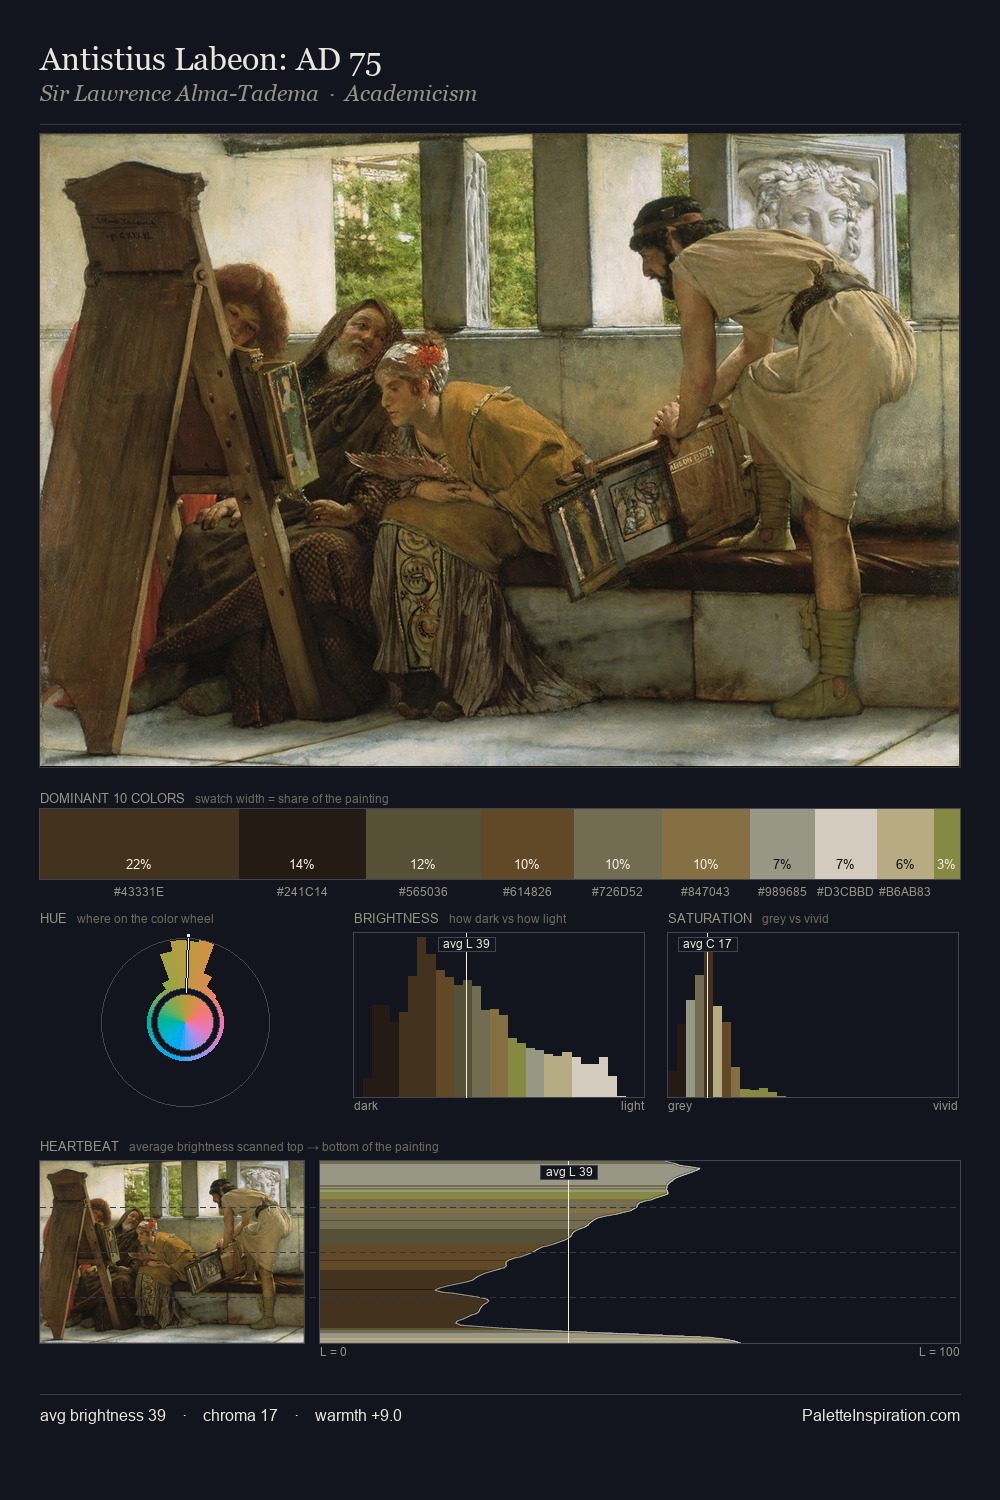The image size is (1000, 1500).
Task: Click the 'vivid' saturation axis label
Action: pos(945,1106)
